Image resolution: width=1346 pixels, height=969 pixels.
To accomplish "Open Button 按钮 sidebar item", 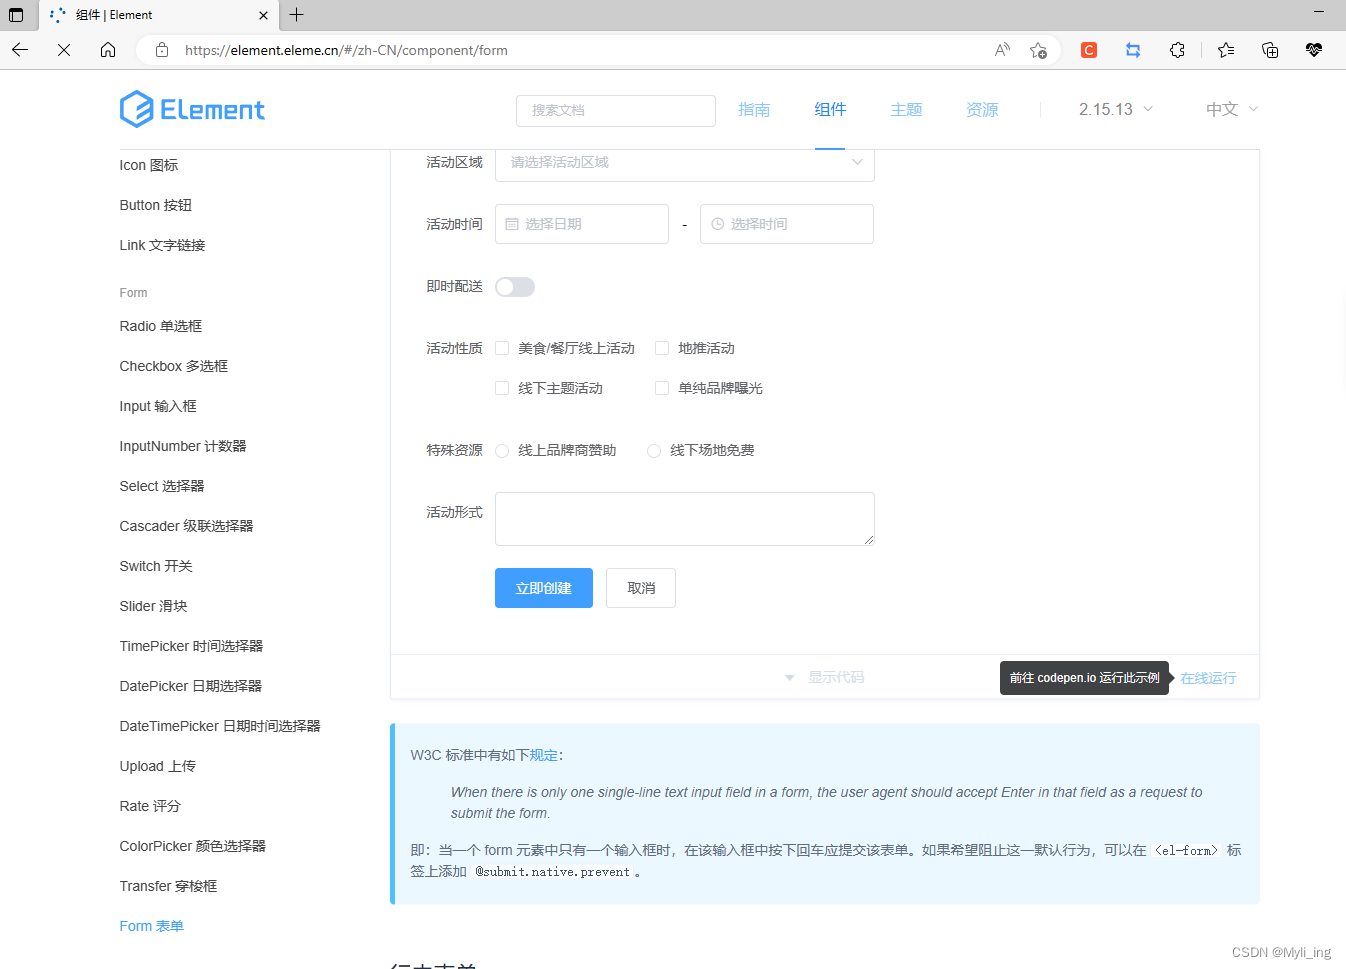I will 156,205.
